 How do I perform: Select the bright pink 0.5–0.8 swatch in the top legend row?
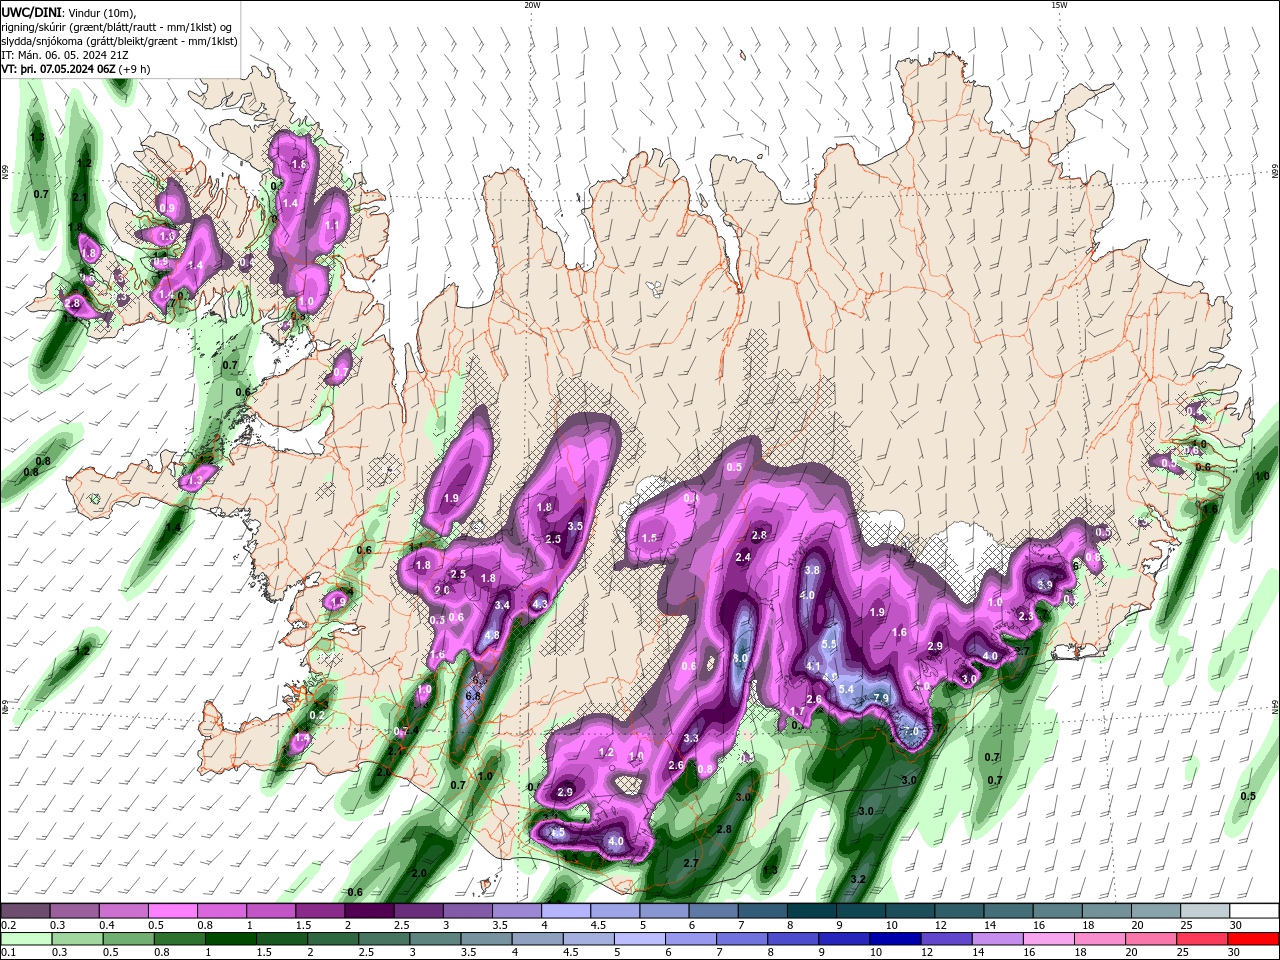tap(172, 911)
